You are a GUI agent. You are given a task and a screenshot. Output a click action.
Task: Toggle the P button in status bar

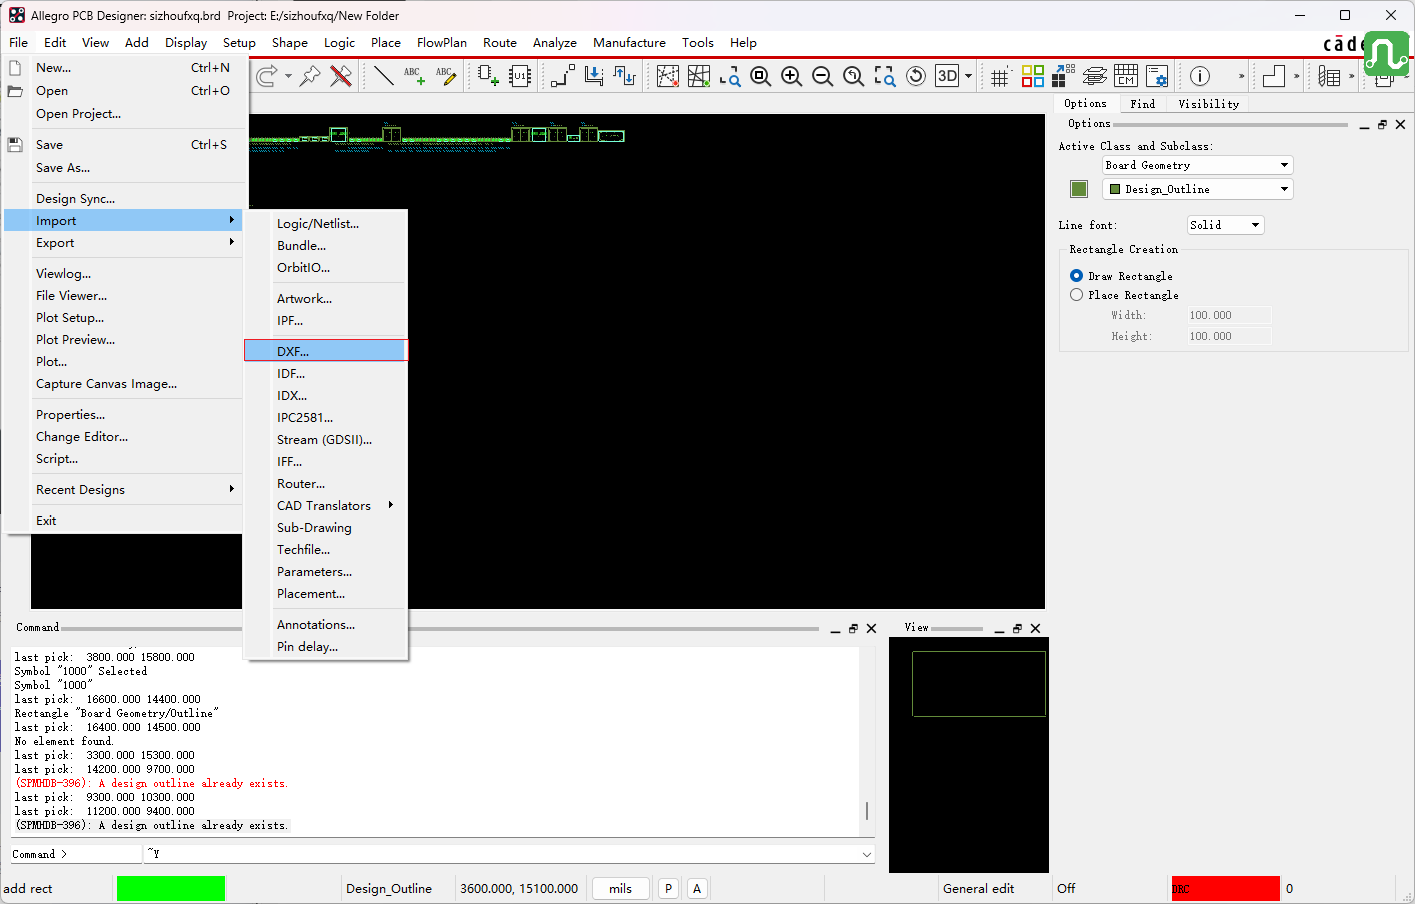668,888
